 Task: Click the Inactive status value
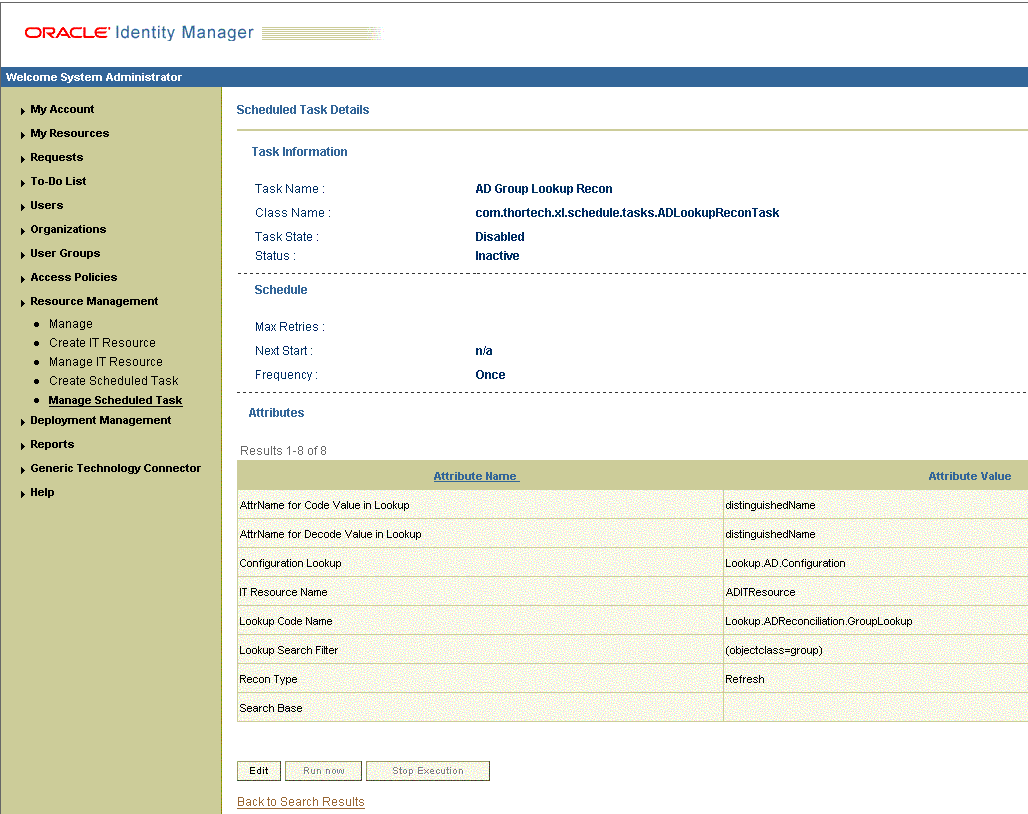497,256
